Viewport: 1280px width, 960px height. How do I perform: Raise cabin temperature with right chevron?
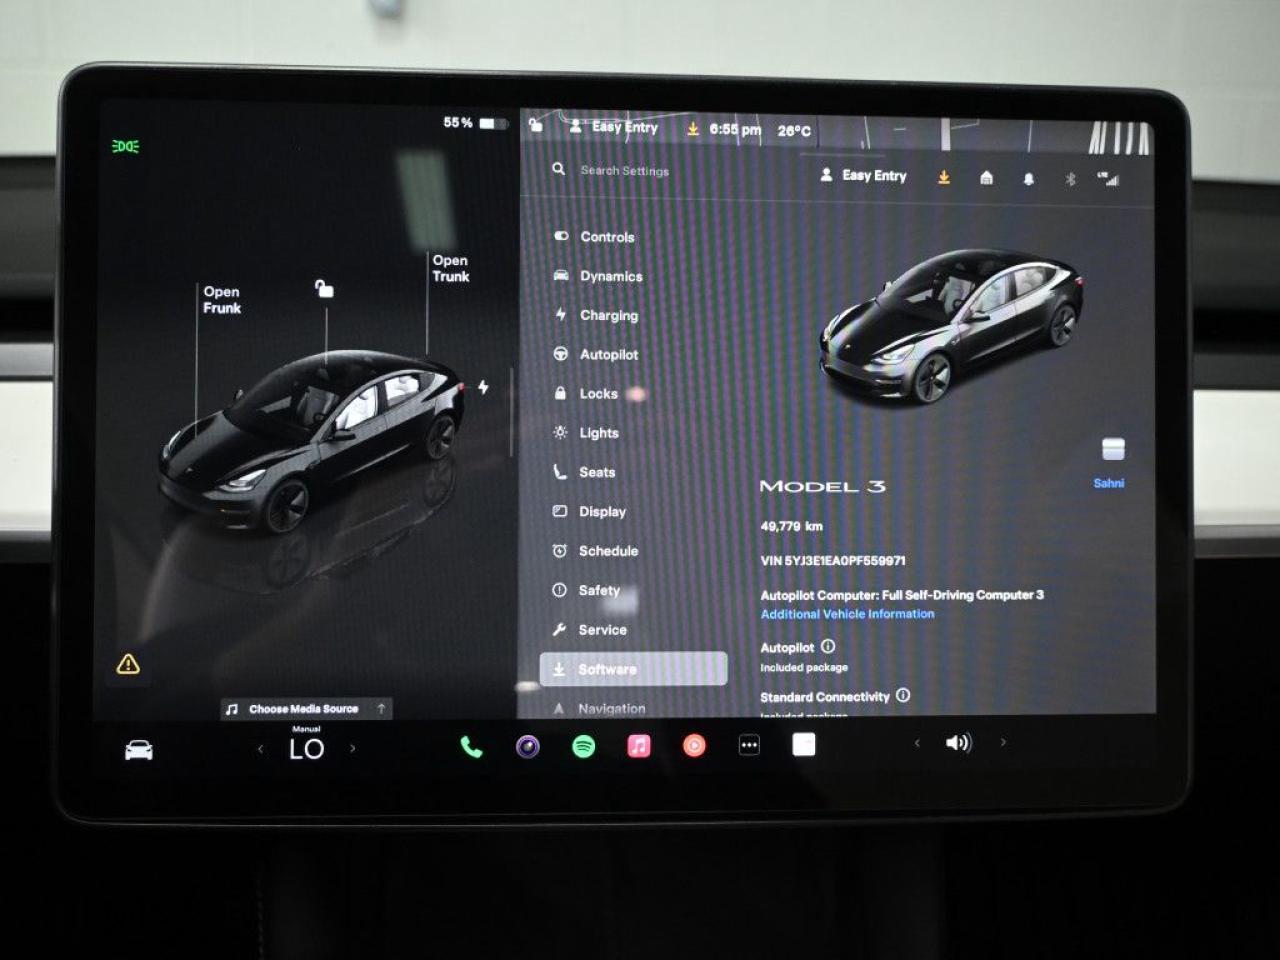(x=352, y=748)
